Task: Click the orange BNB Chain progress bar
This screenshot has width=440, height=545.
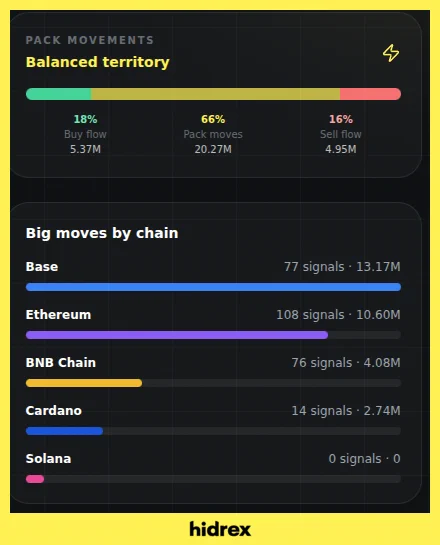Action: (84, 383)
